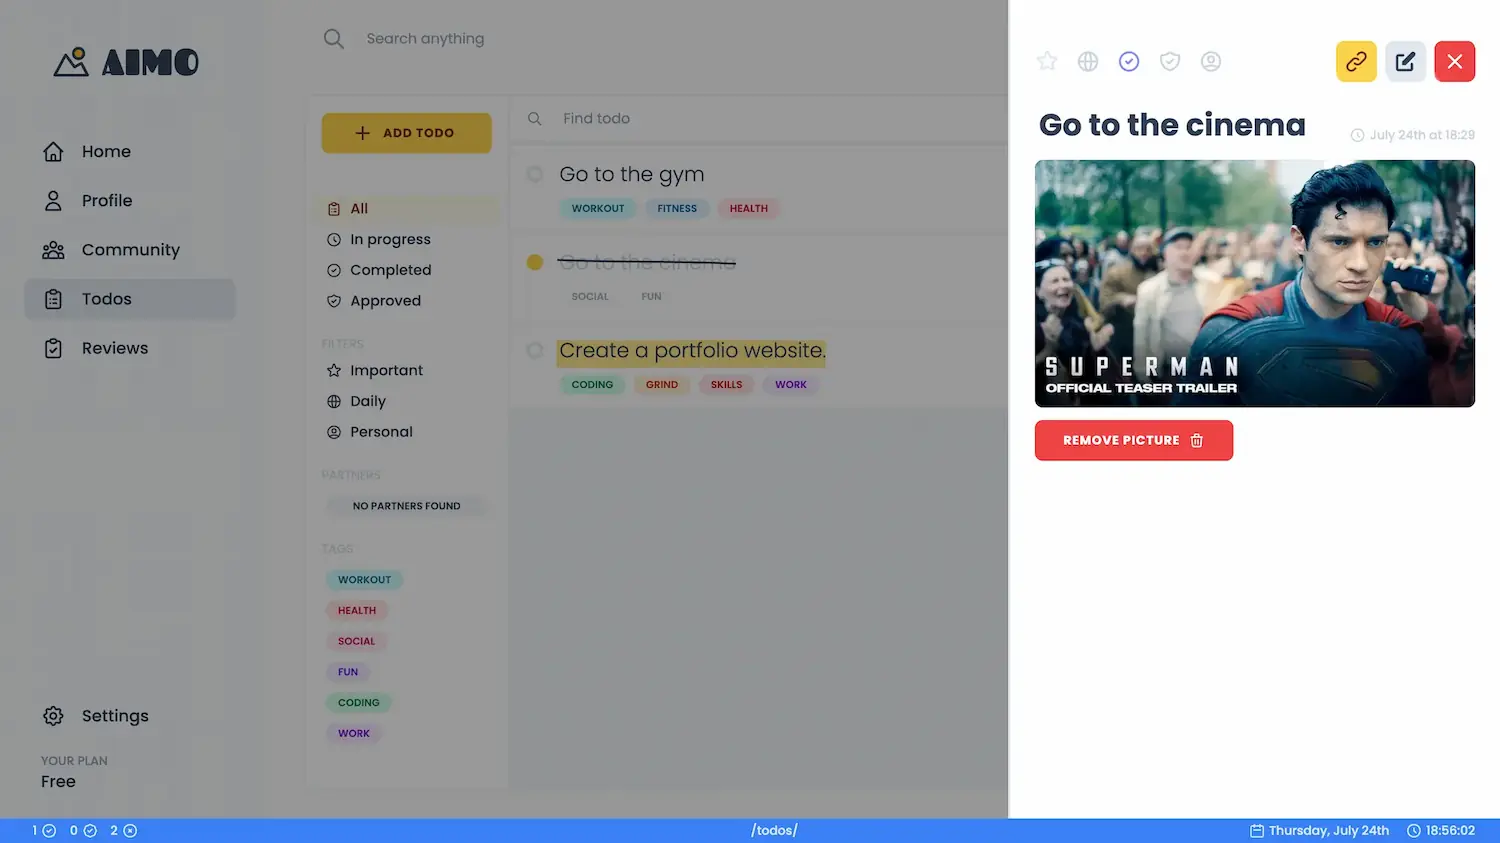Open the Profile page
The image size is (1500, 843).
tap(130, 200)
